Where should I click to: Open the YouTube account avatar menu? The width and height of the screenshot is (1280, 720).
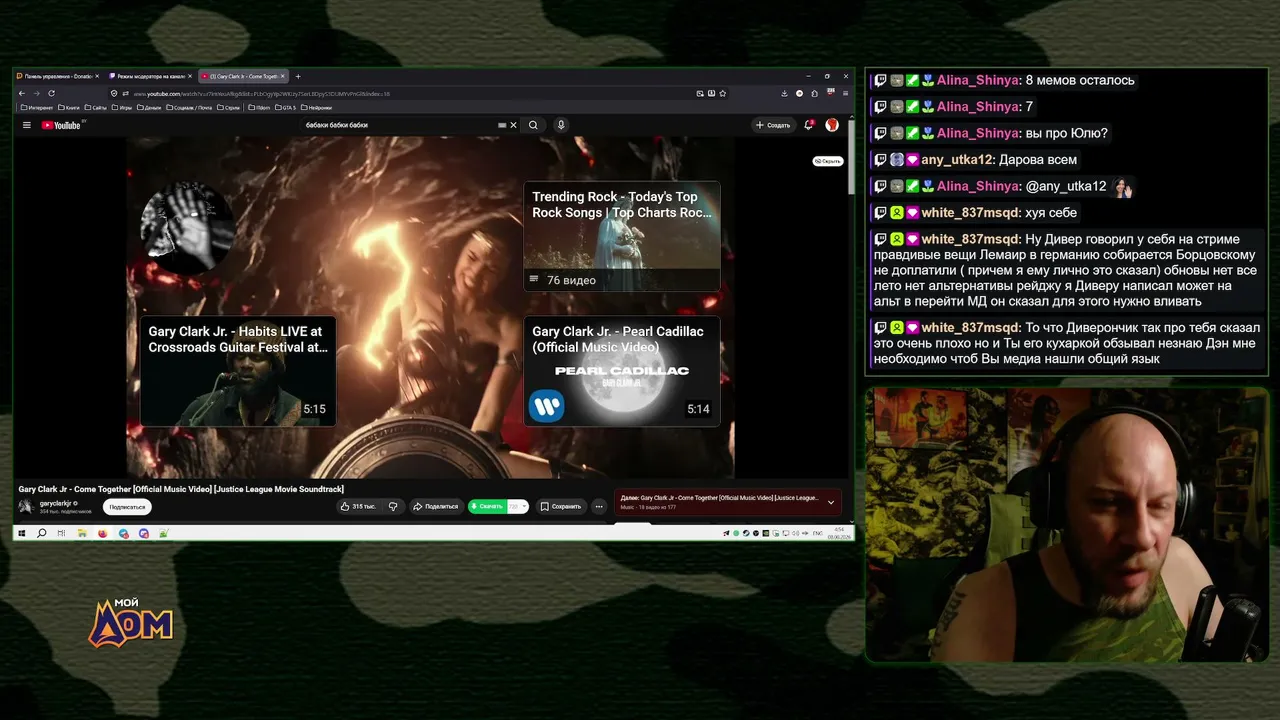click(x=832, y=125)
